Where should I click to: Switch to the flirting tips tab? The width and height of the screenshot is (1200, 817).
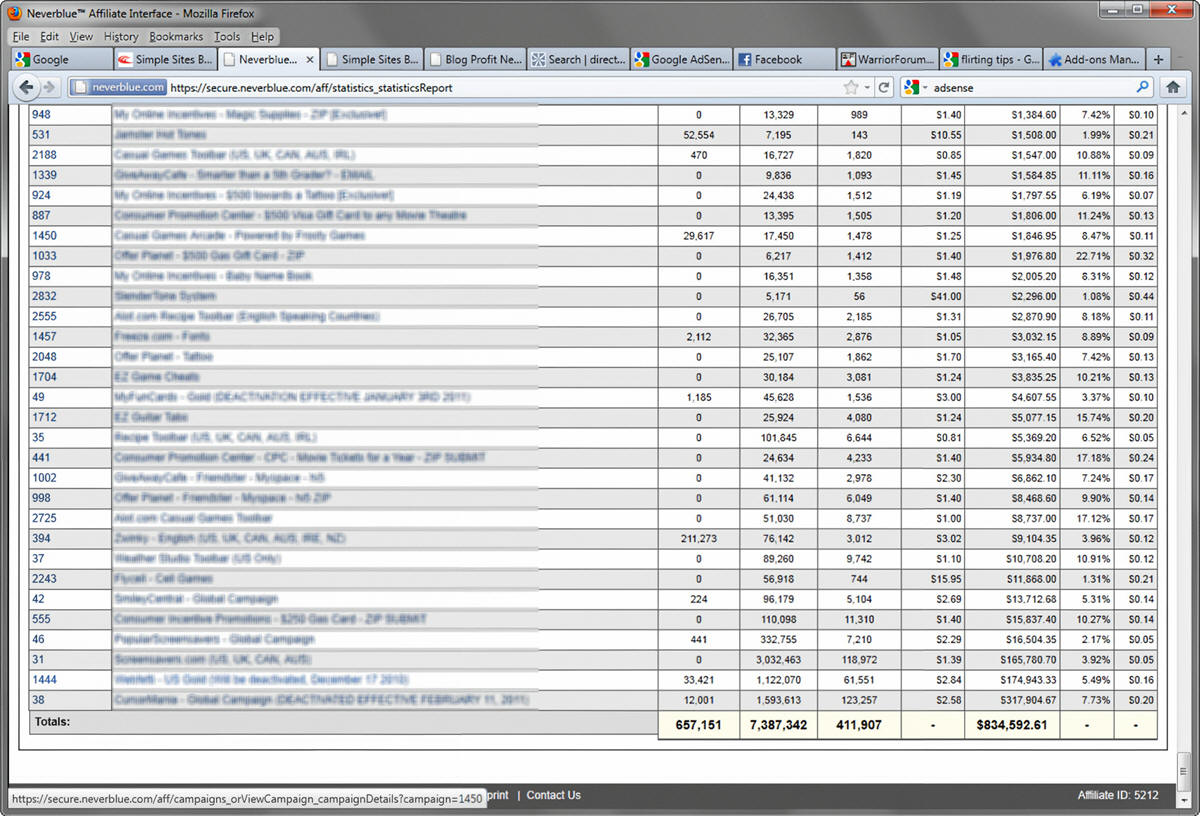pos(991,59)
